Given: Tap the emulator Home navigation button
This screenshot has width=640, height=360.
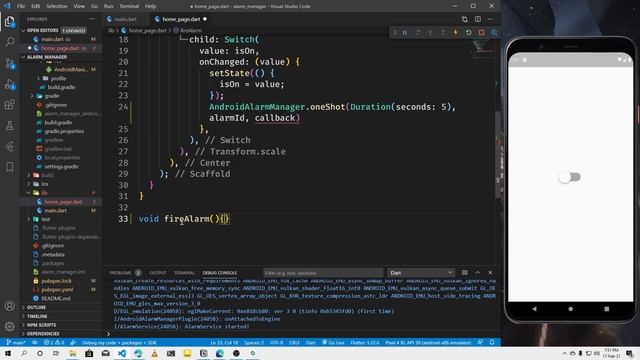Looking at the screenshot, I should 571,309.
